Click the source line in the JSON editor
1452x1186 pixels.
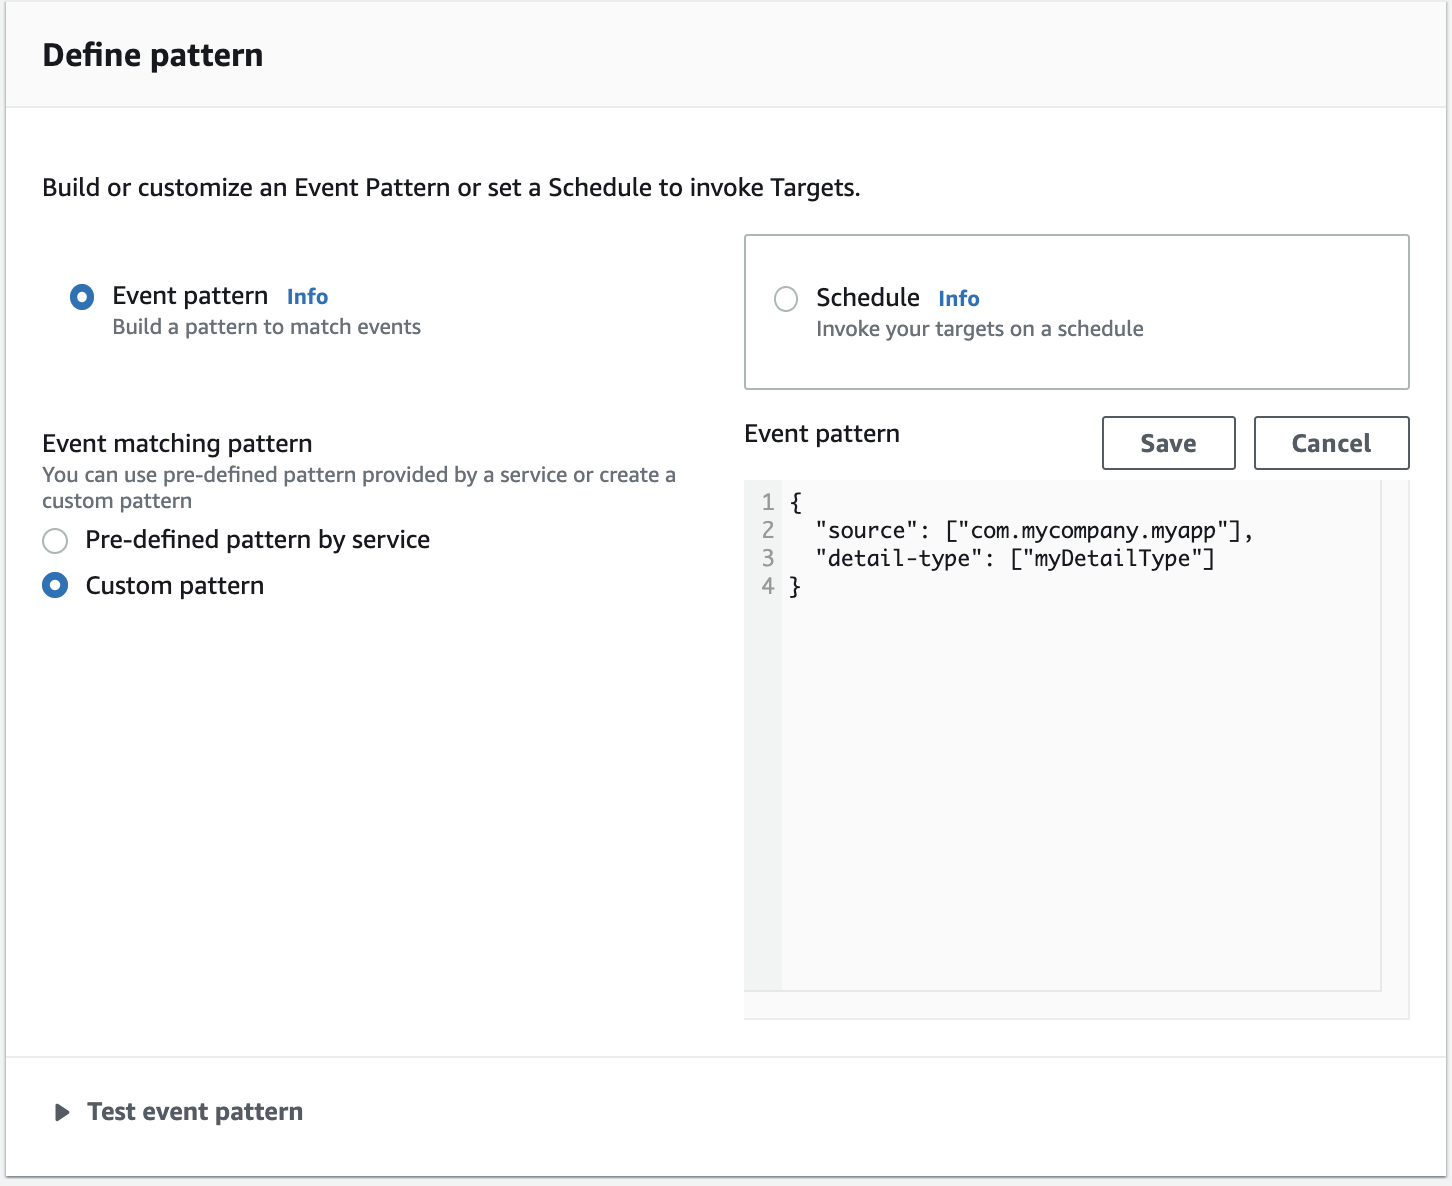point(1034,530)
